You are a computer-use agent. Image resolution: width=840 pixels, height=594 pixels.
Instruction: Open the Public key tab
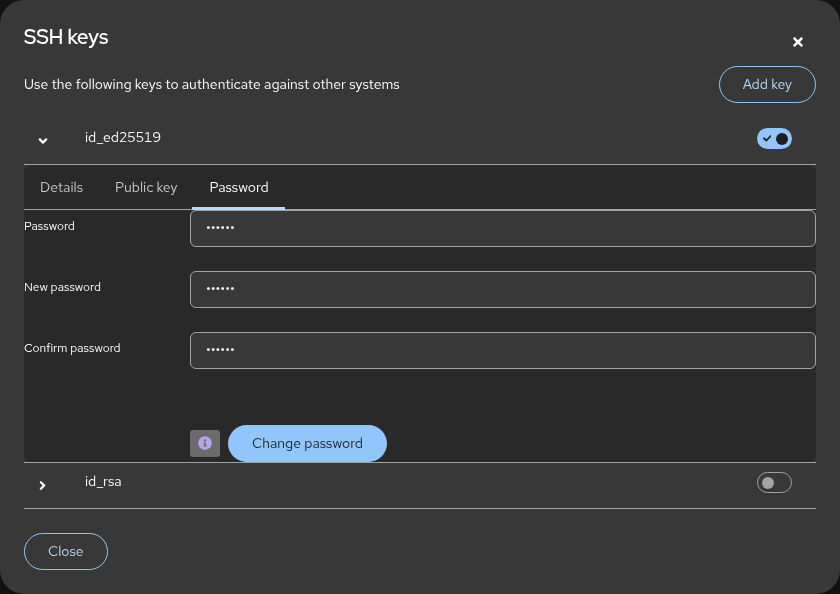point(146,187)
